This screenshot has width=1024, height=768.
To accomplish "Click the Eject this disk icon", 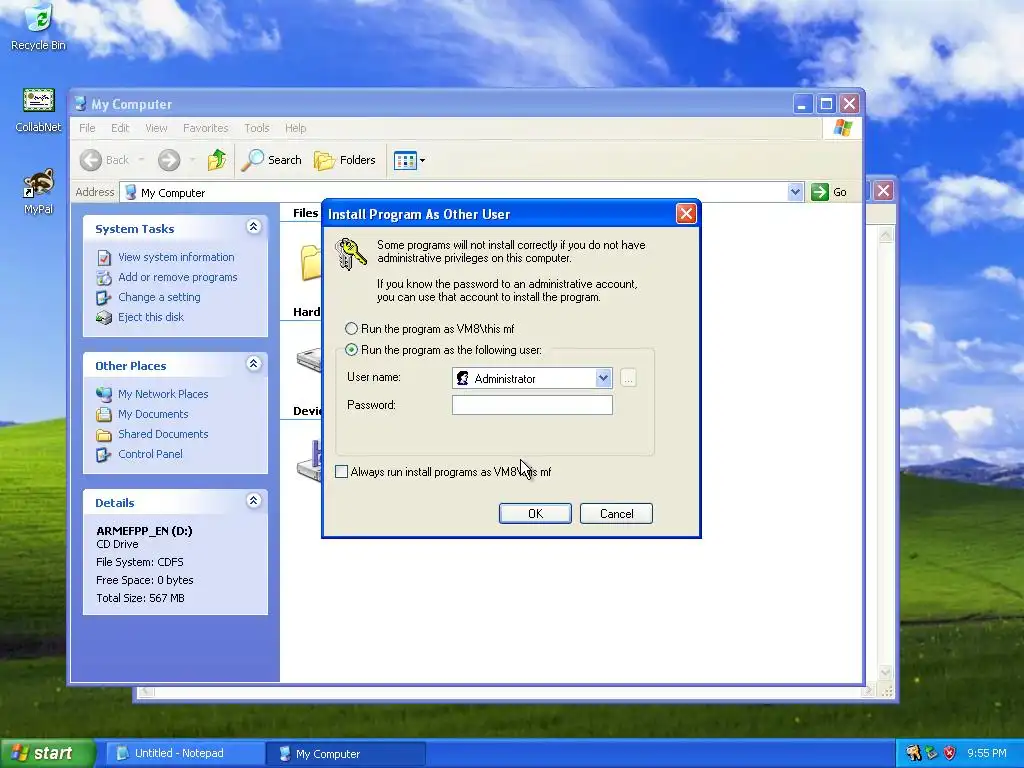I will click(x=104, y=318).
